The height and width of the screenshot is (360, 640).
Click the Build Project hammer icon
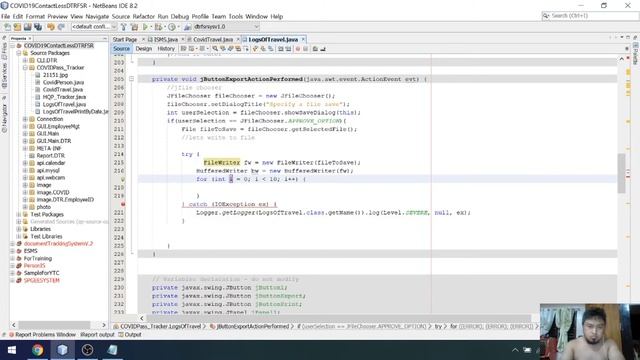click(124, 27)
